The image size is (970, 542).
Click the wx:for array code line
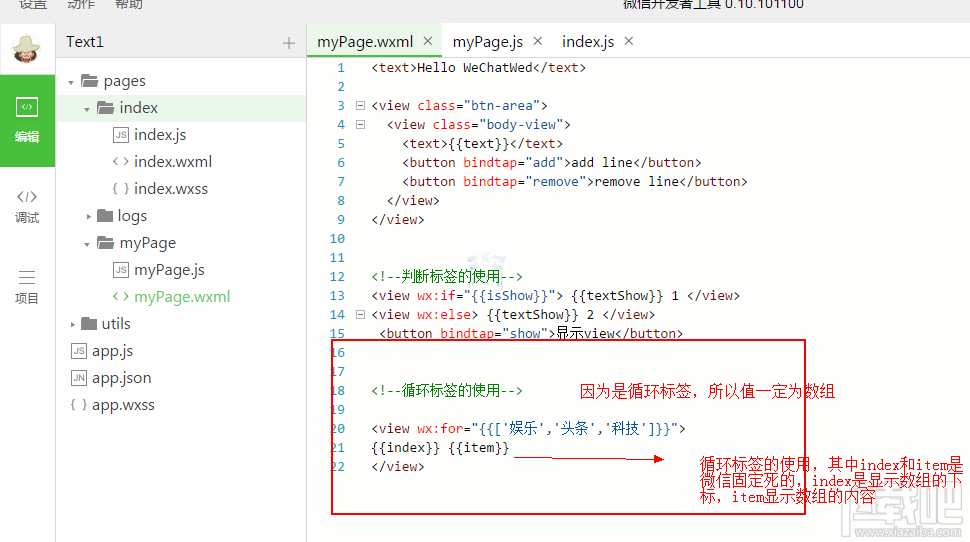click(528, 429)
